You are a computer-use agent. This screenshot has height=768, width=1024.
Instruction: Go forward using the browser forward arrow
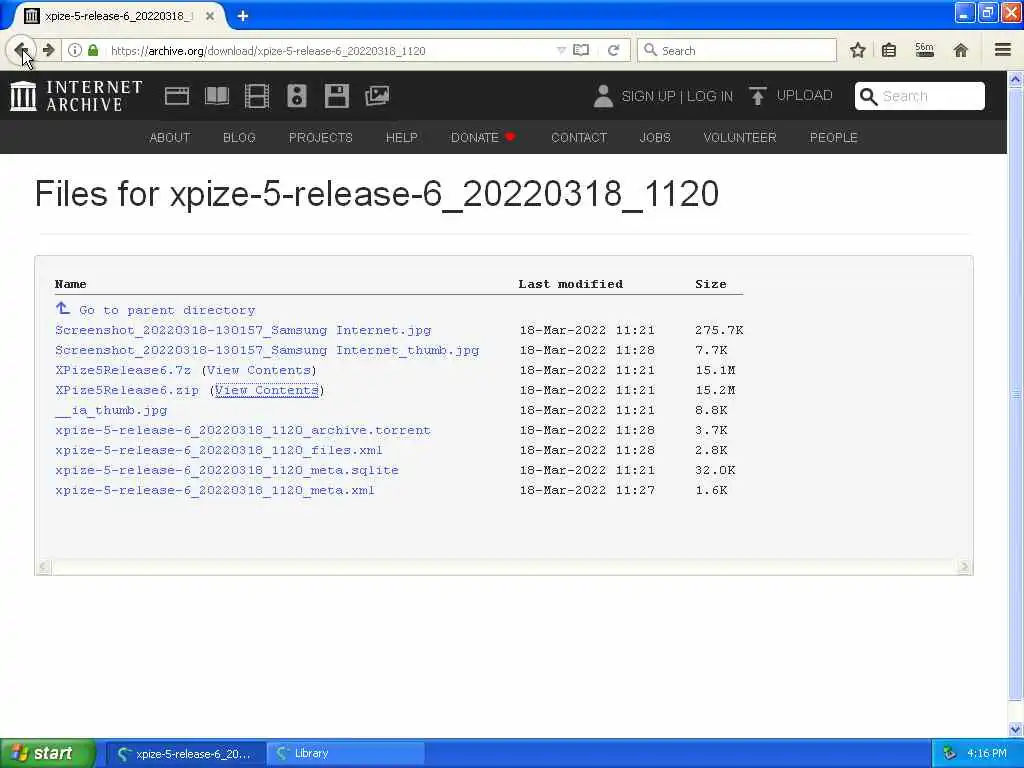tap(48, 50)
